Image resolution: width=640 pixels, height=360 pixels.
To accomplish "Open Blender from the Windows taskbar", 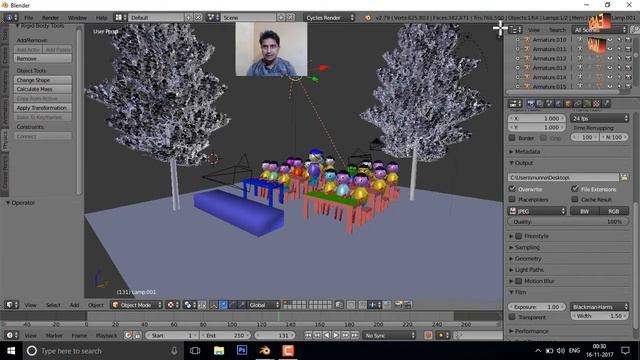I will [265, 351].
